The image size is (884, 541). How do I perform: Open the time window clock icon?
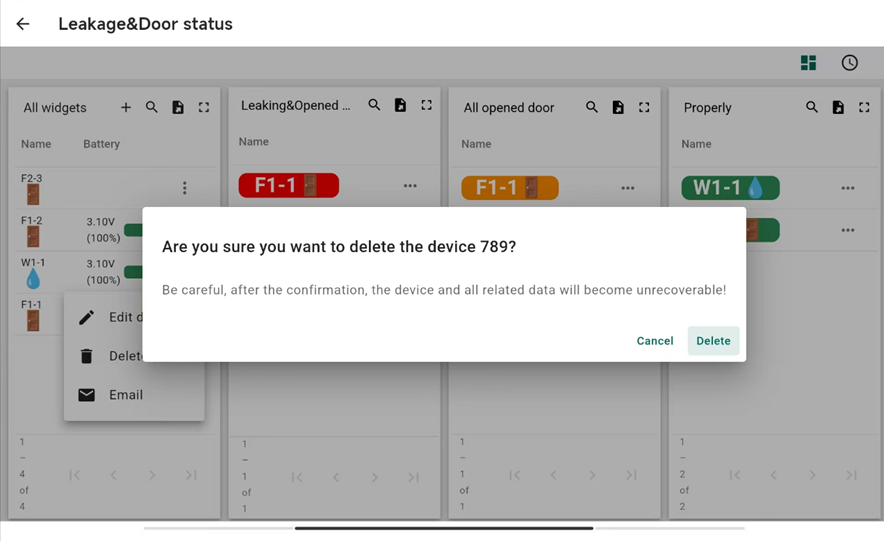pyautogui.click(x=849, y=63)
